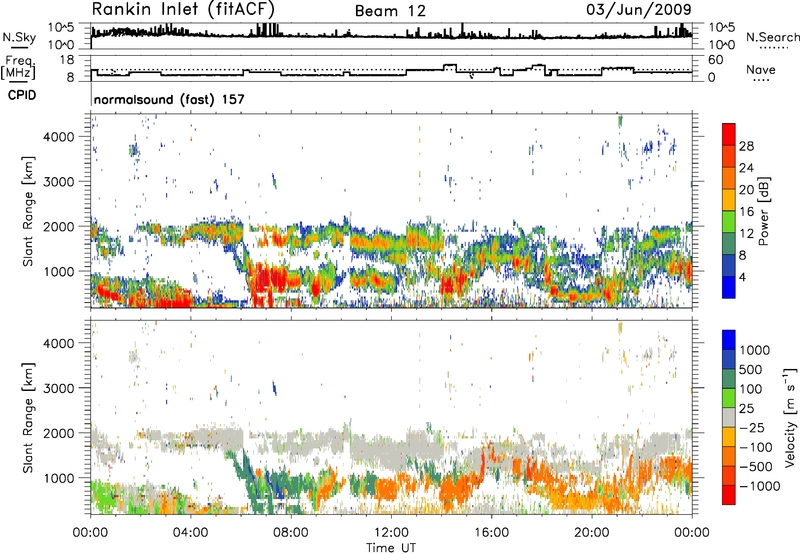Click the red top segment of the Power colorbar
This screenshot has height=554, width=800.
[729, 134]
